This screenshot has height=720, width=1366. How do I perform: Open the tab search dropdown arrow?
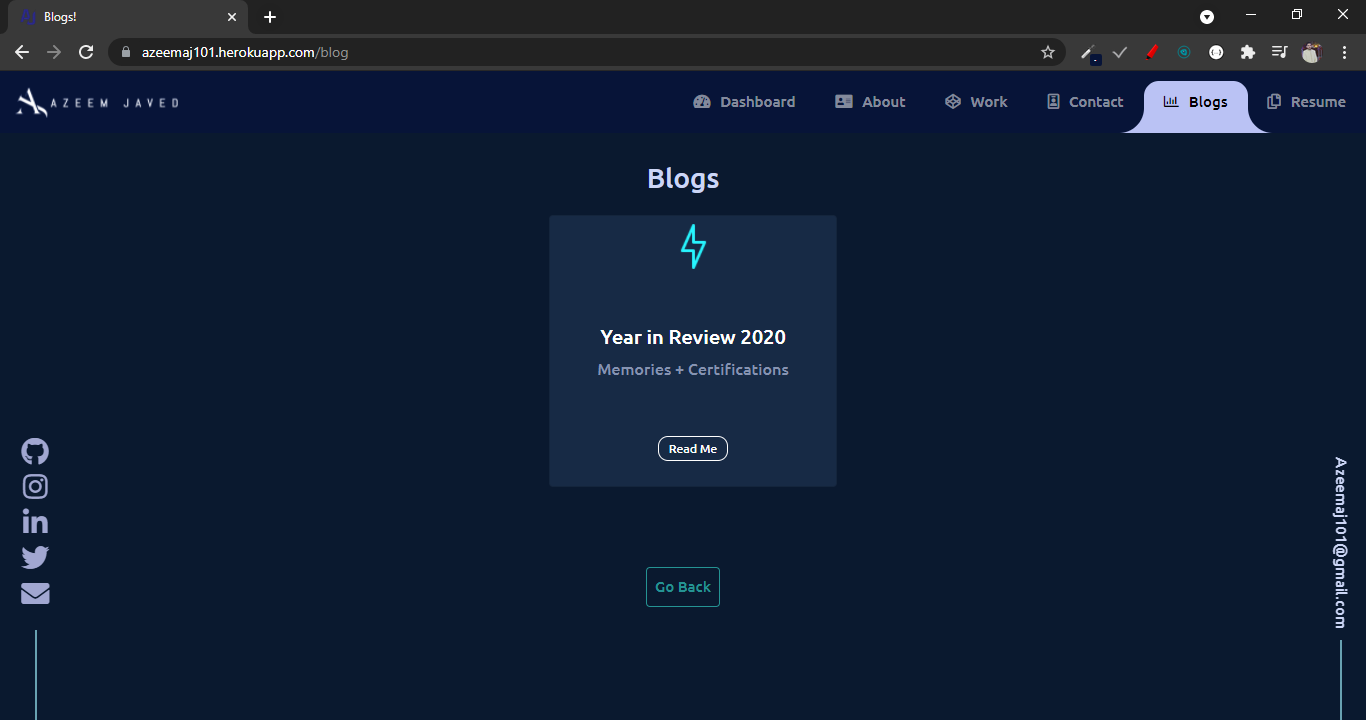coord(1207,17)
